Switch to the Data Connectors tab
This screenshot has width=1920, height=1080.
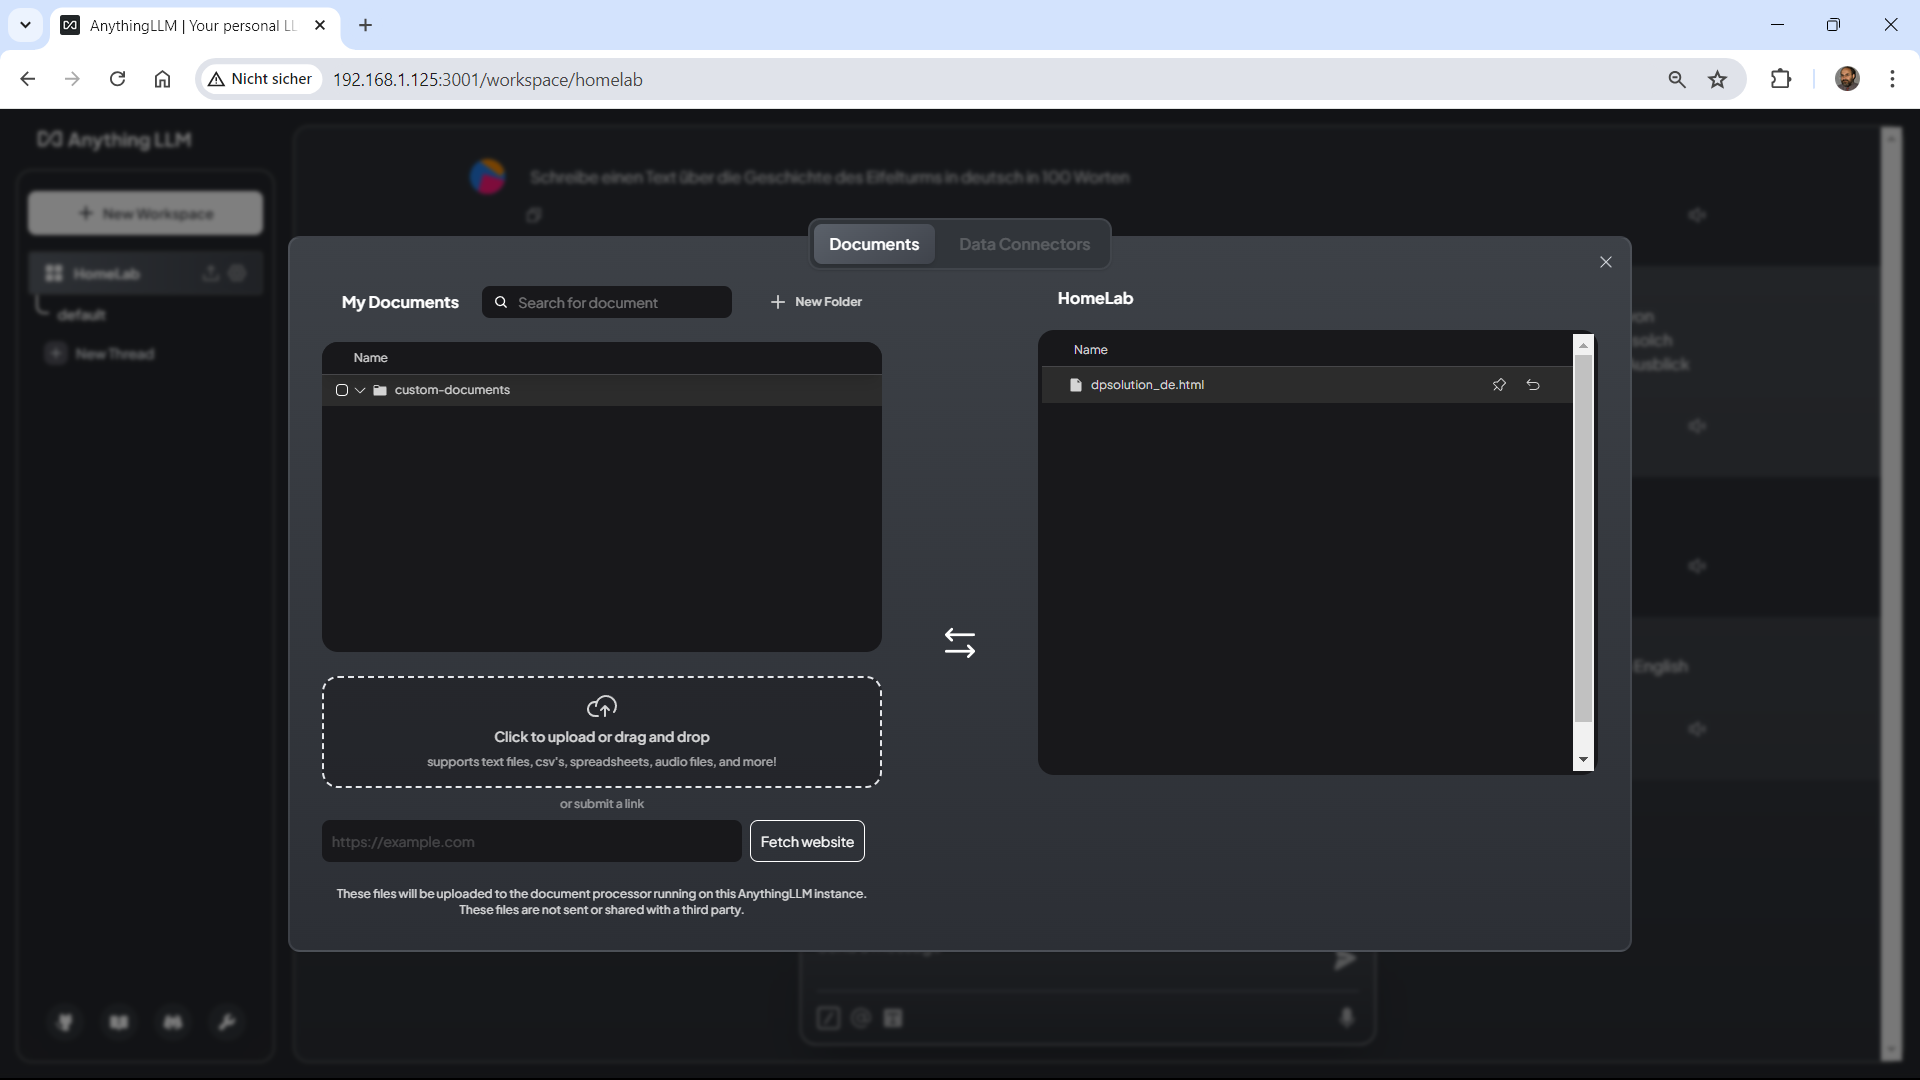pyautogui.click(x=1024, y=244)
